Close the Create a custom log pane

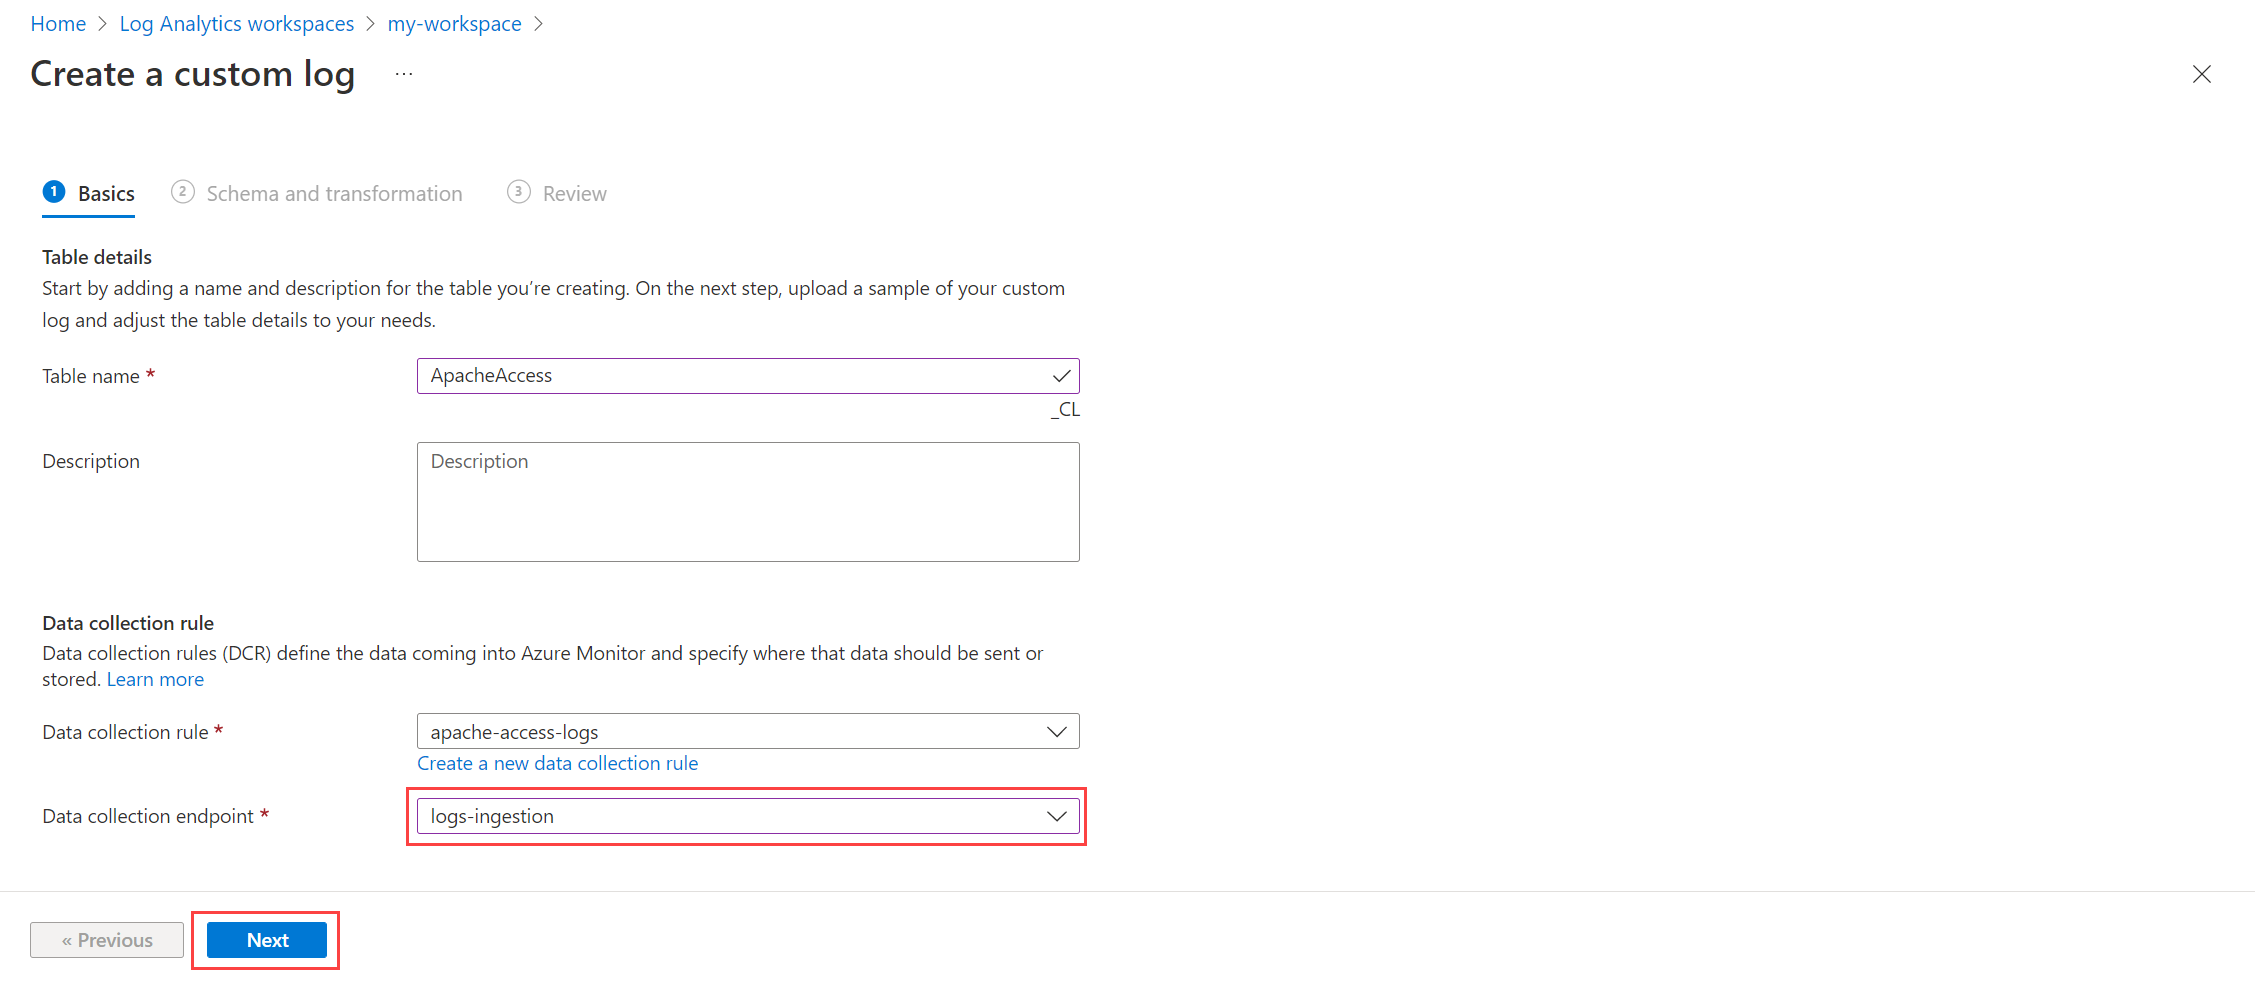point(2201,74)
